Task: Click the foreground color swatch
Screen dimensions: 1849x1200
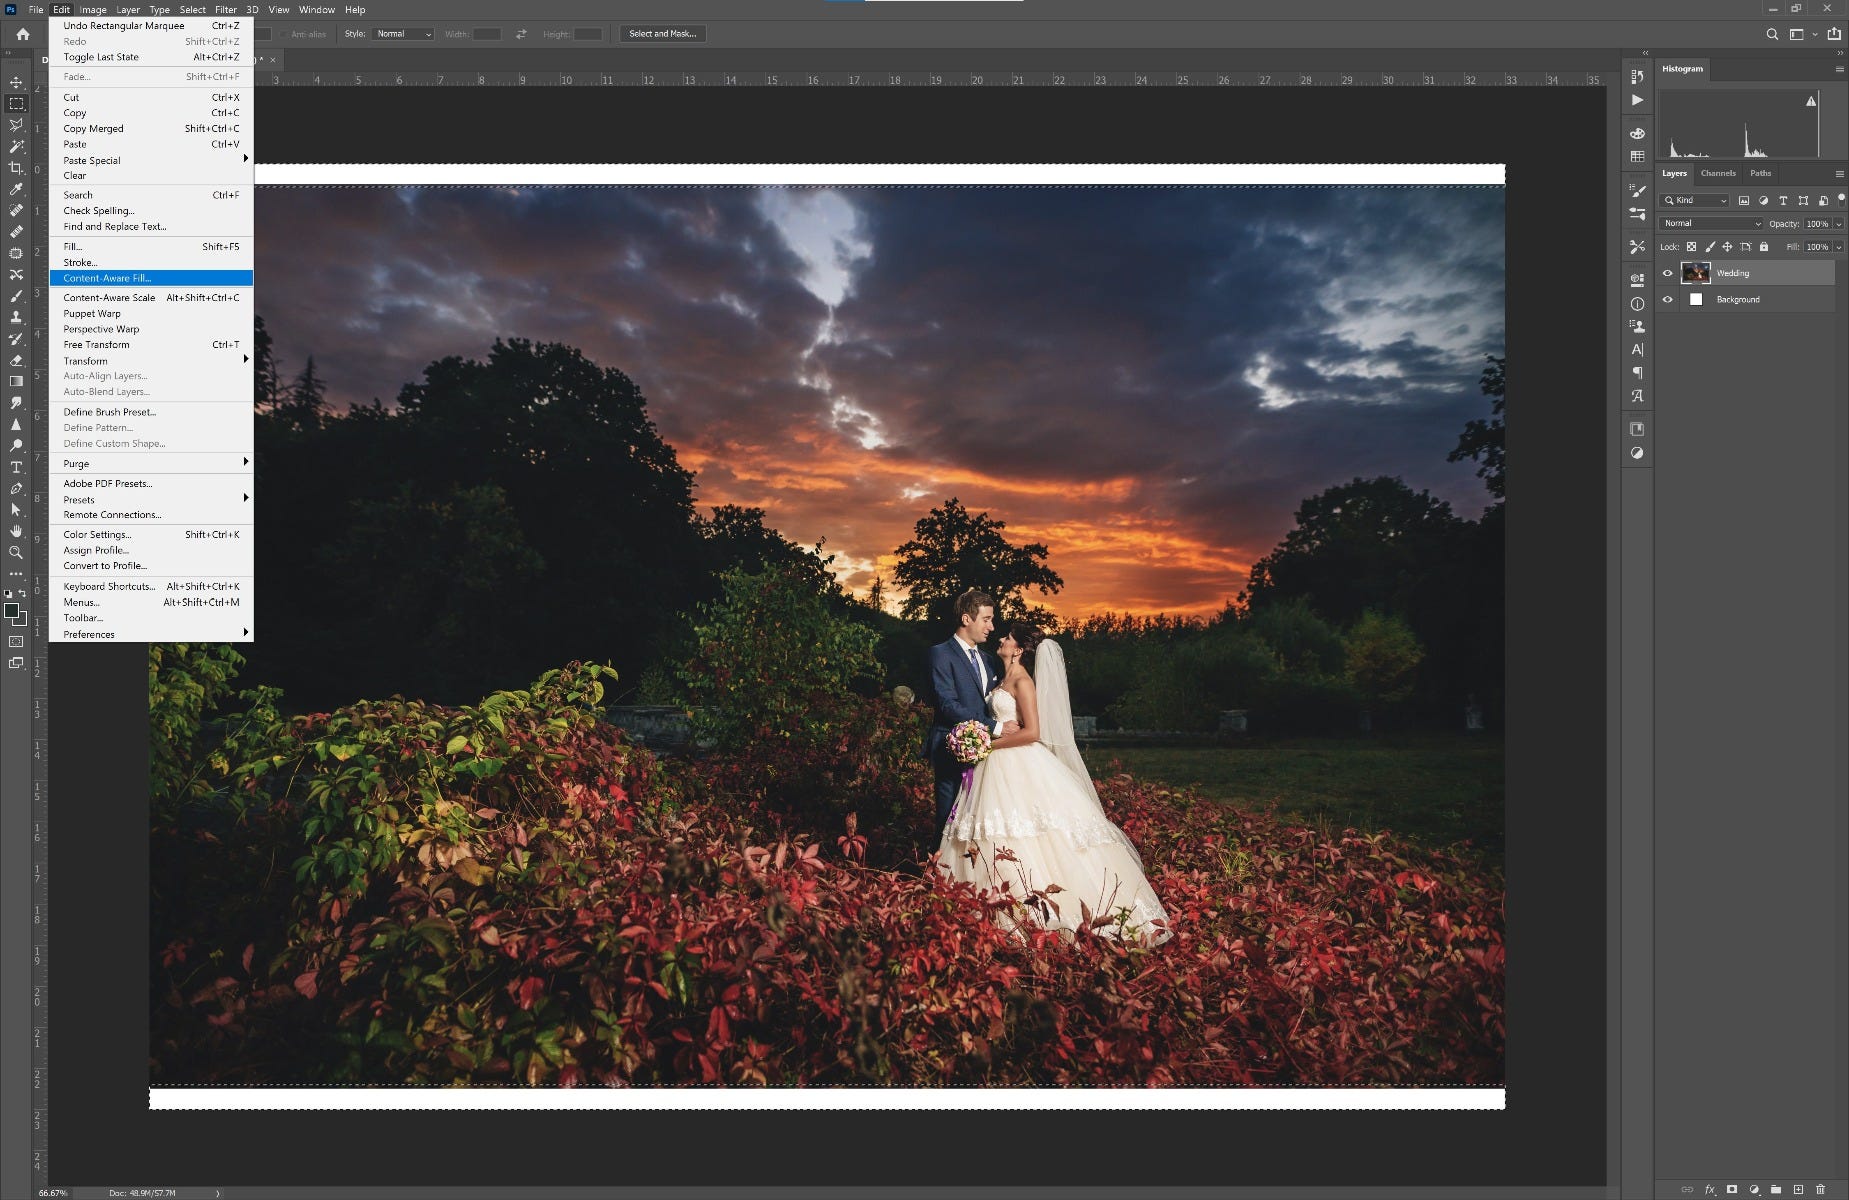Action: tap(11, 610)
